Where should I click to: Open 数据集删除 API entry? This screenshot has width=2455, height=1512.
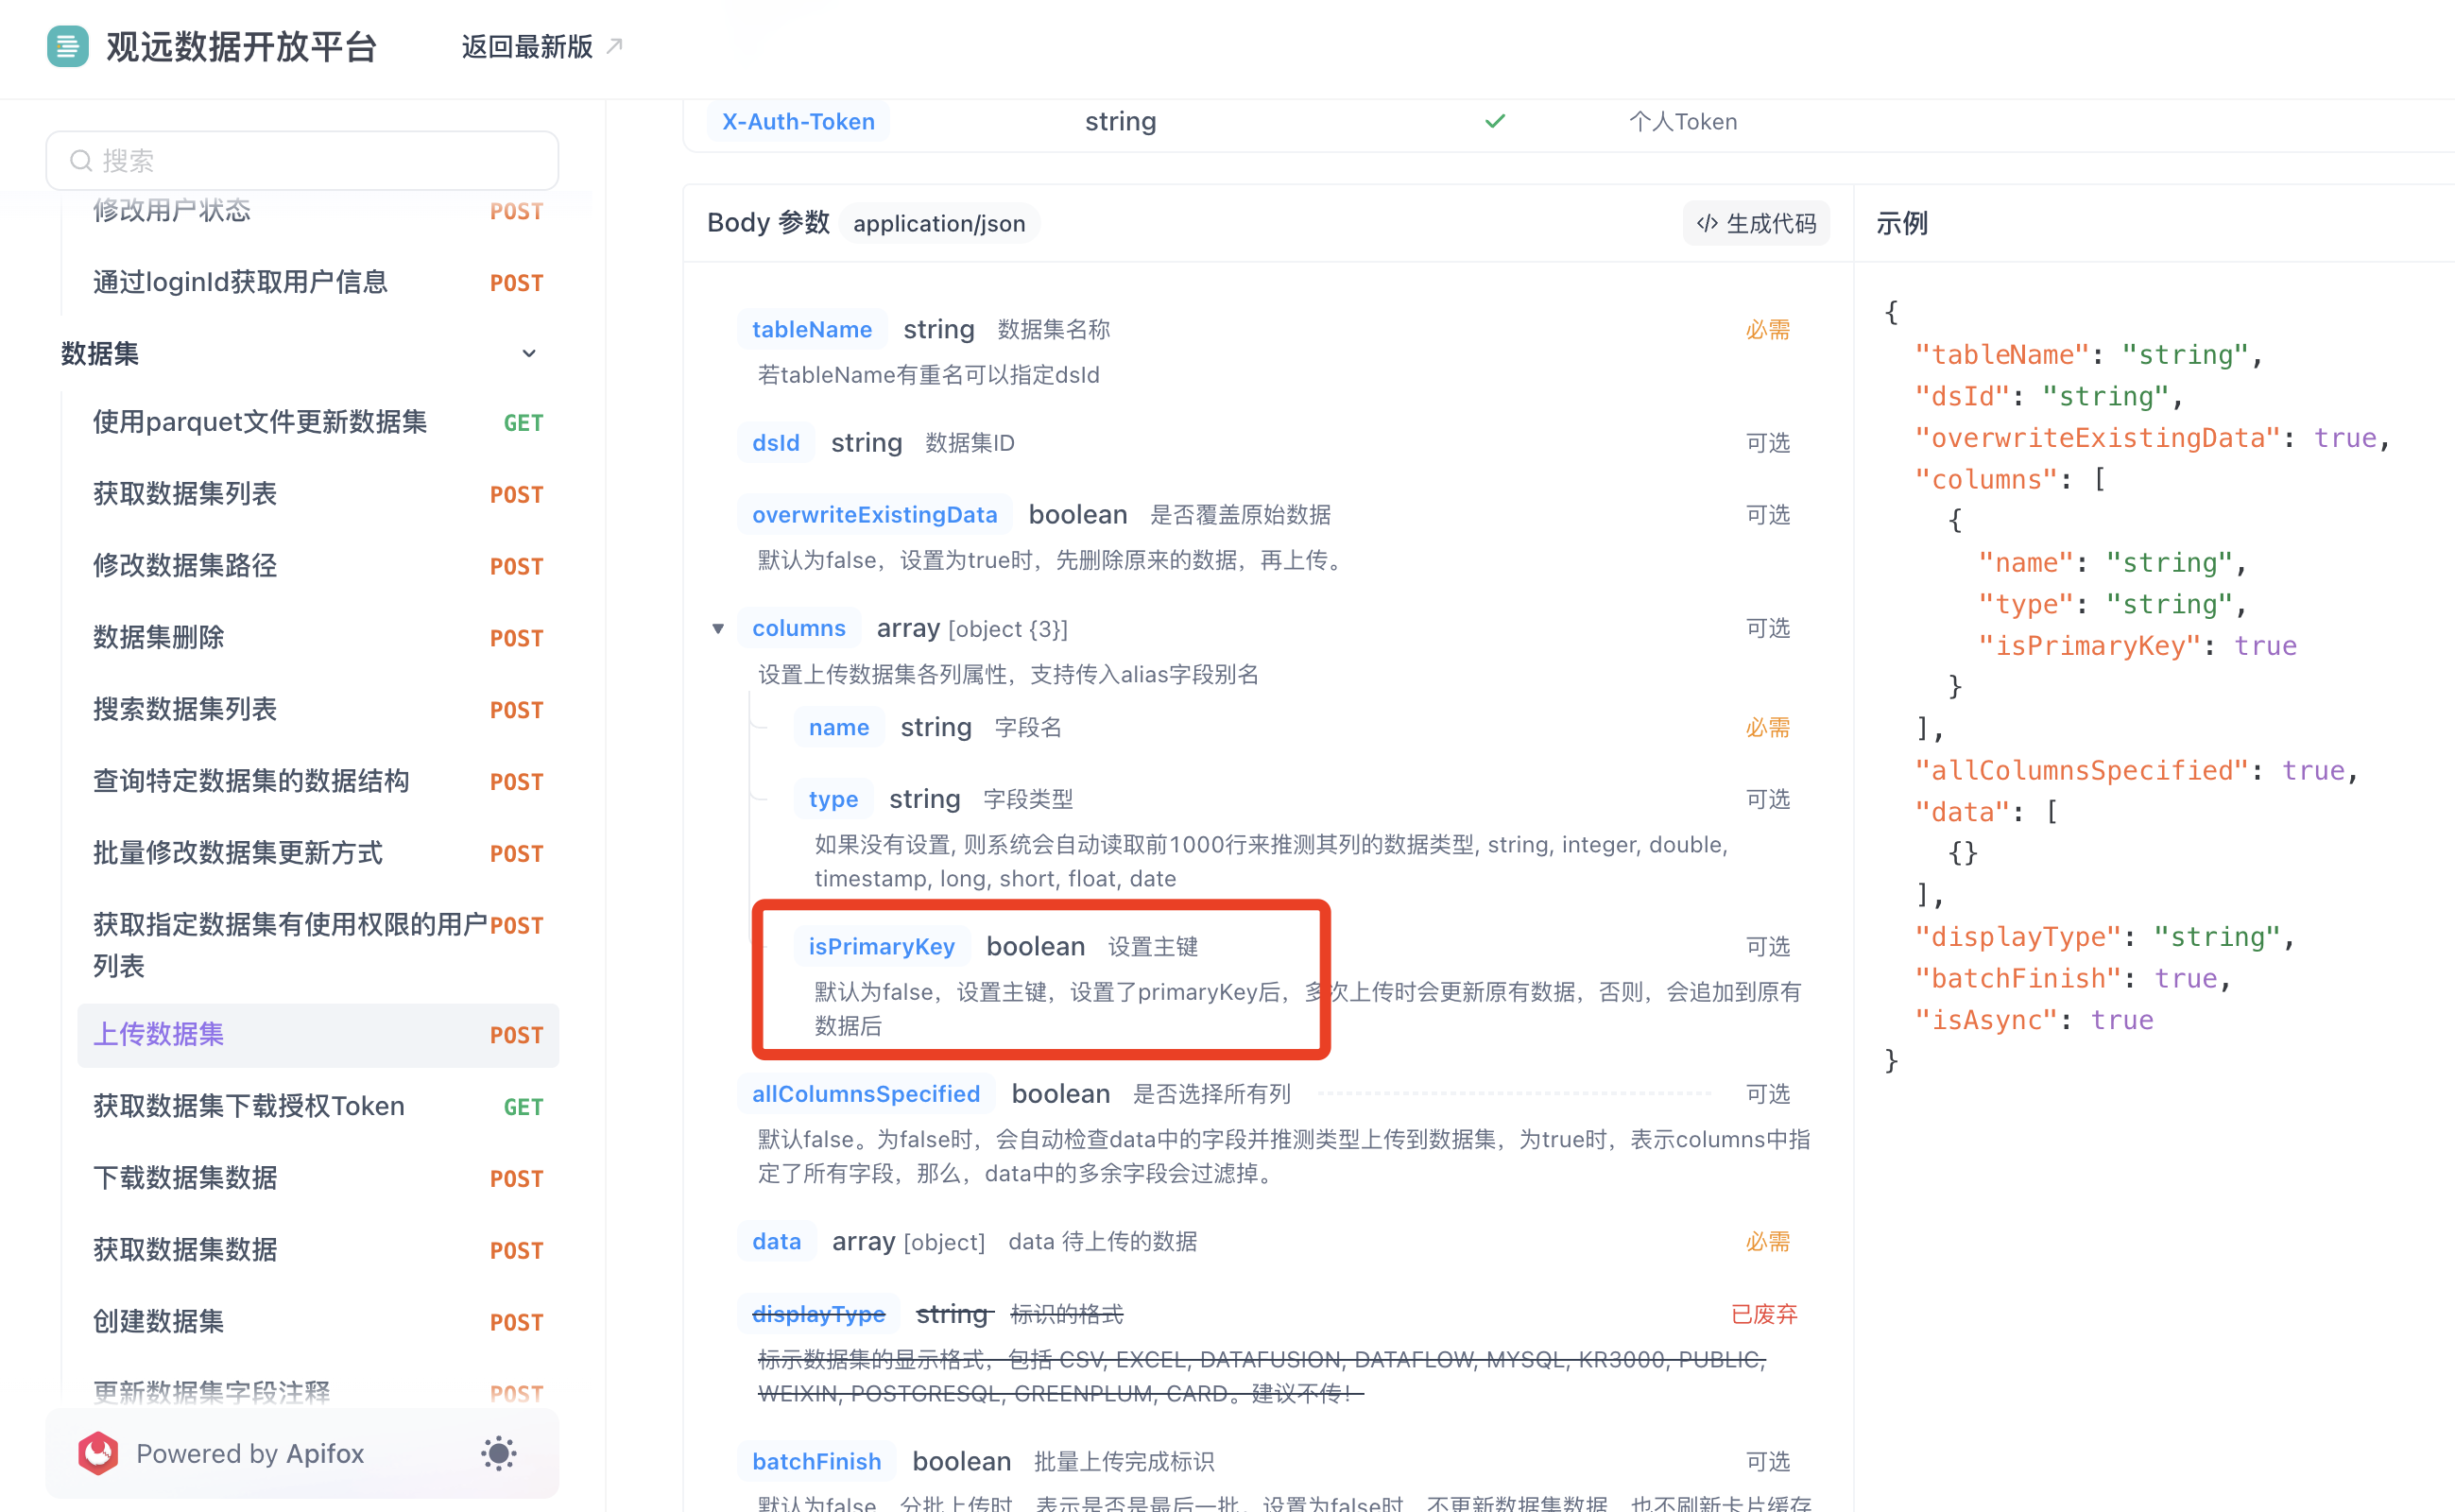318,638
